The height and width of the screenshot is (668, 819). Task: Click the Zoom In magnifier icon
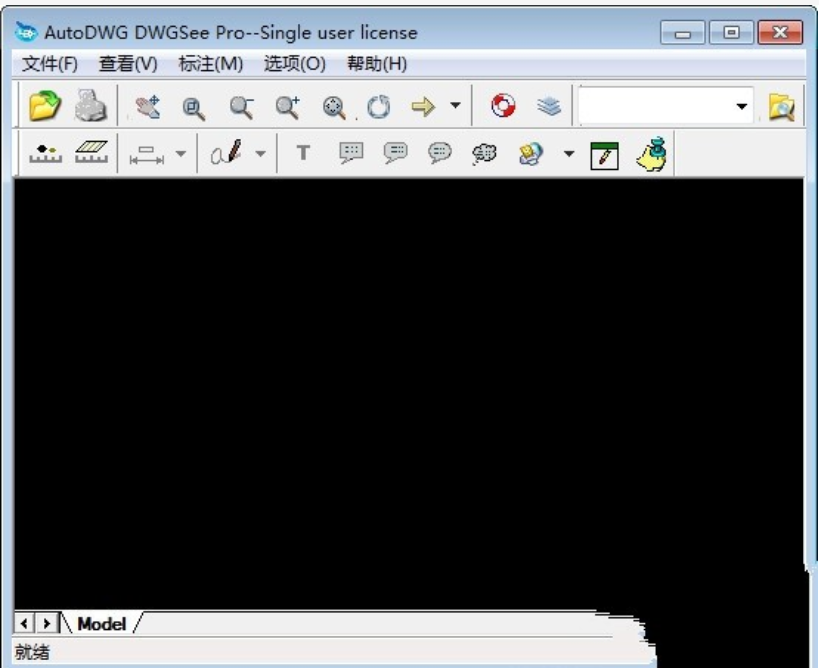[x=288, y=107]
